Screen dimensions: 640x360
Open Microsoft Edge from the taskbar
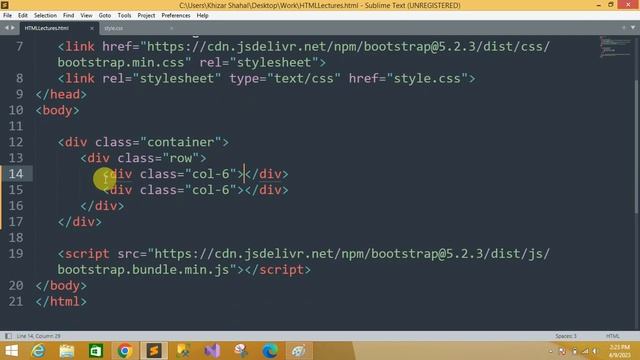coord(270,351)
